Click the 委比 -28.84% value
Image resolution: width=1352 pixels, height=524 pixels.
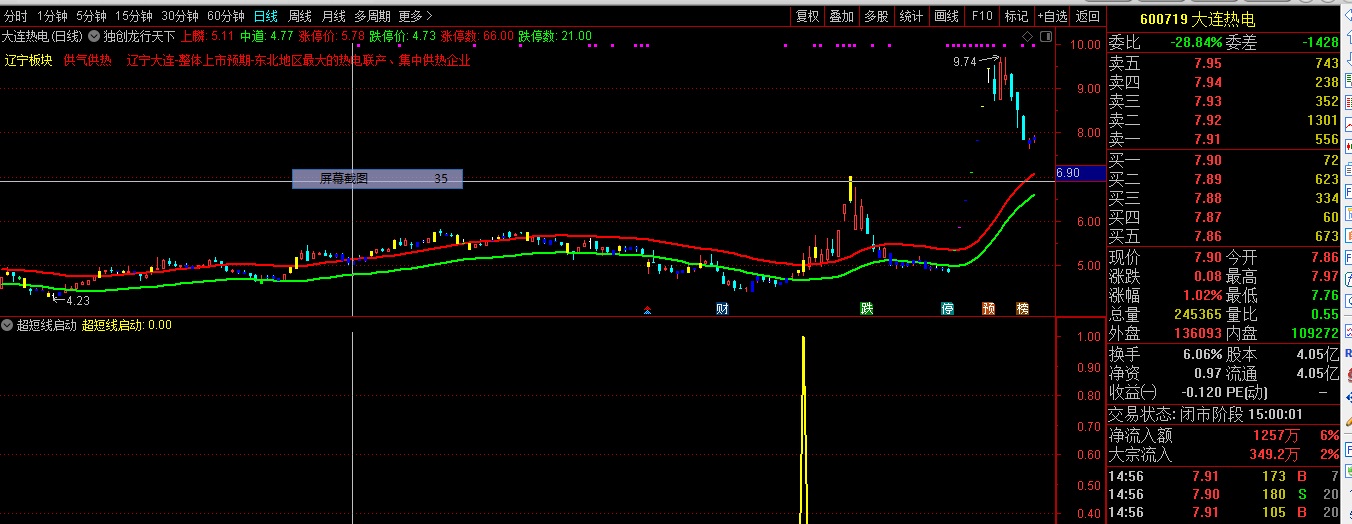(x=1196, y=43)
